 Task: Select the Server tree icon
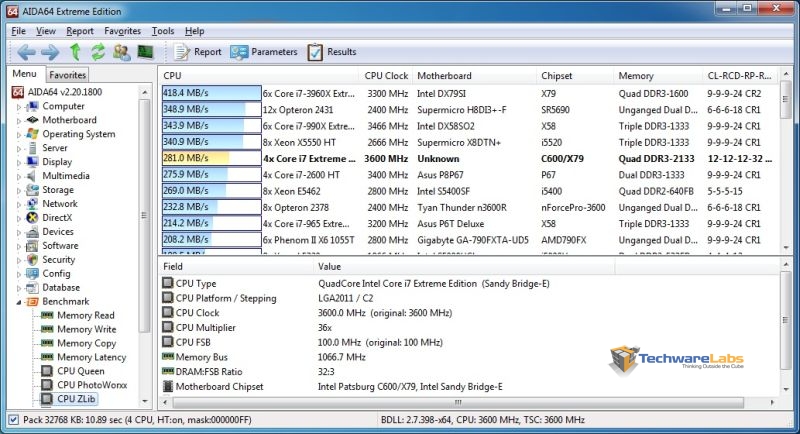coord(33,148)
